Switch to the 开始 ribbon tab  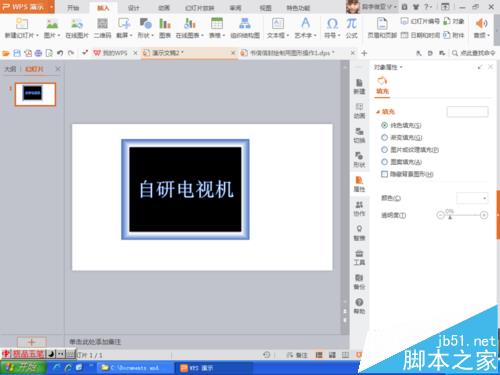(73, 8)
